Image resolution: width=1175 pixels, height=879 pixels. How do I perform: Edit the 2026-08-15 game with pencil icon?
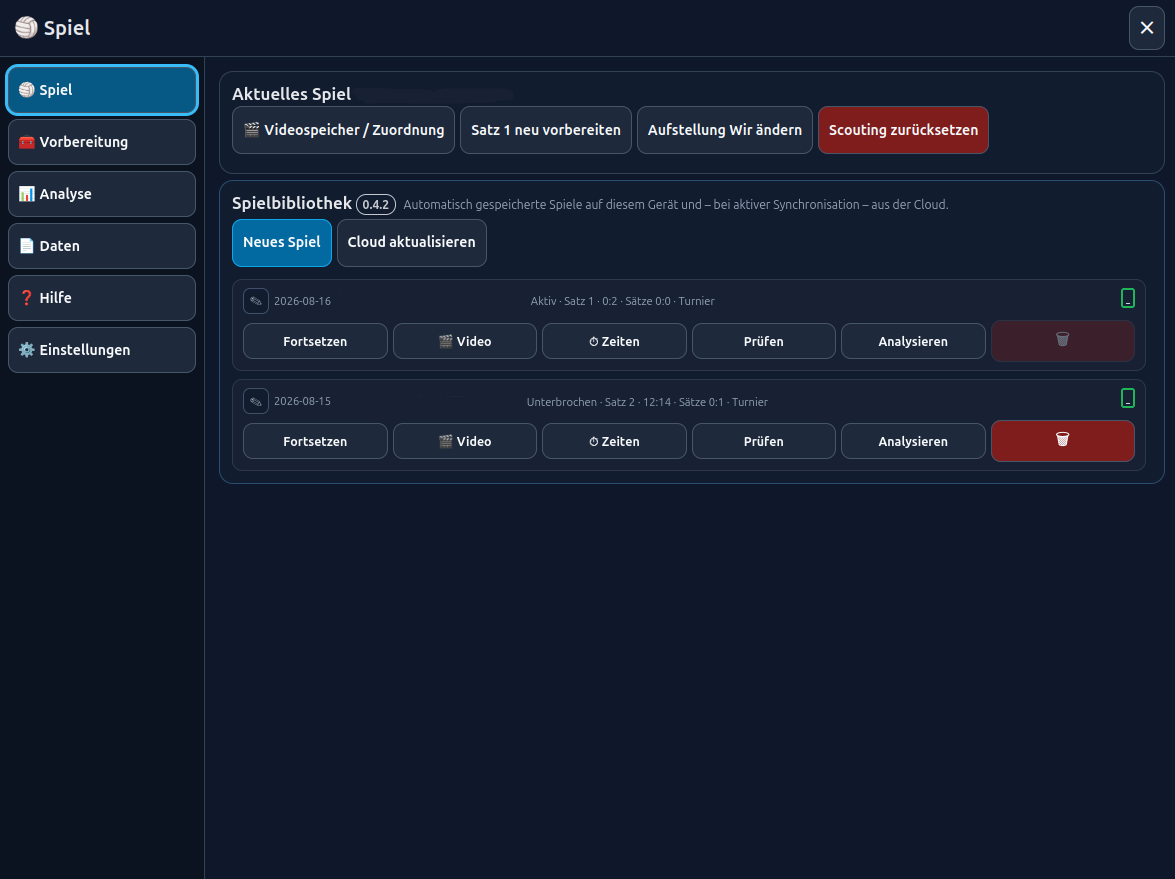pyautogui.click(x=256, y=401)
